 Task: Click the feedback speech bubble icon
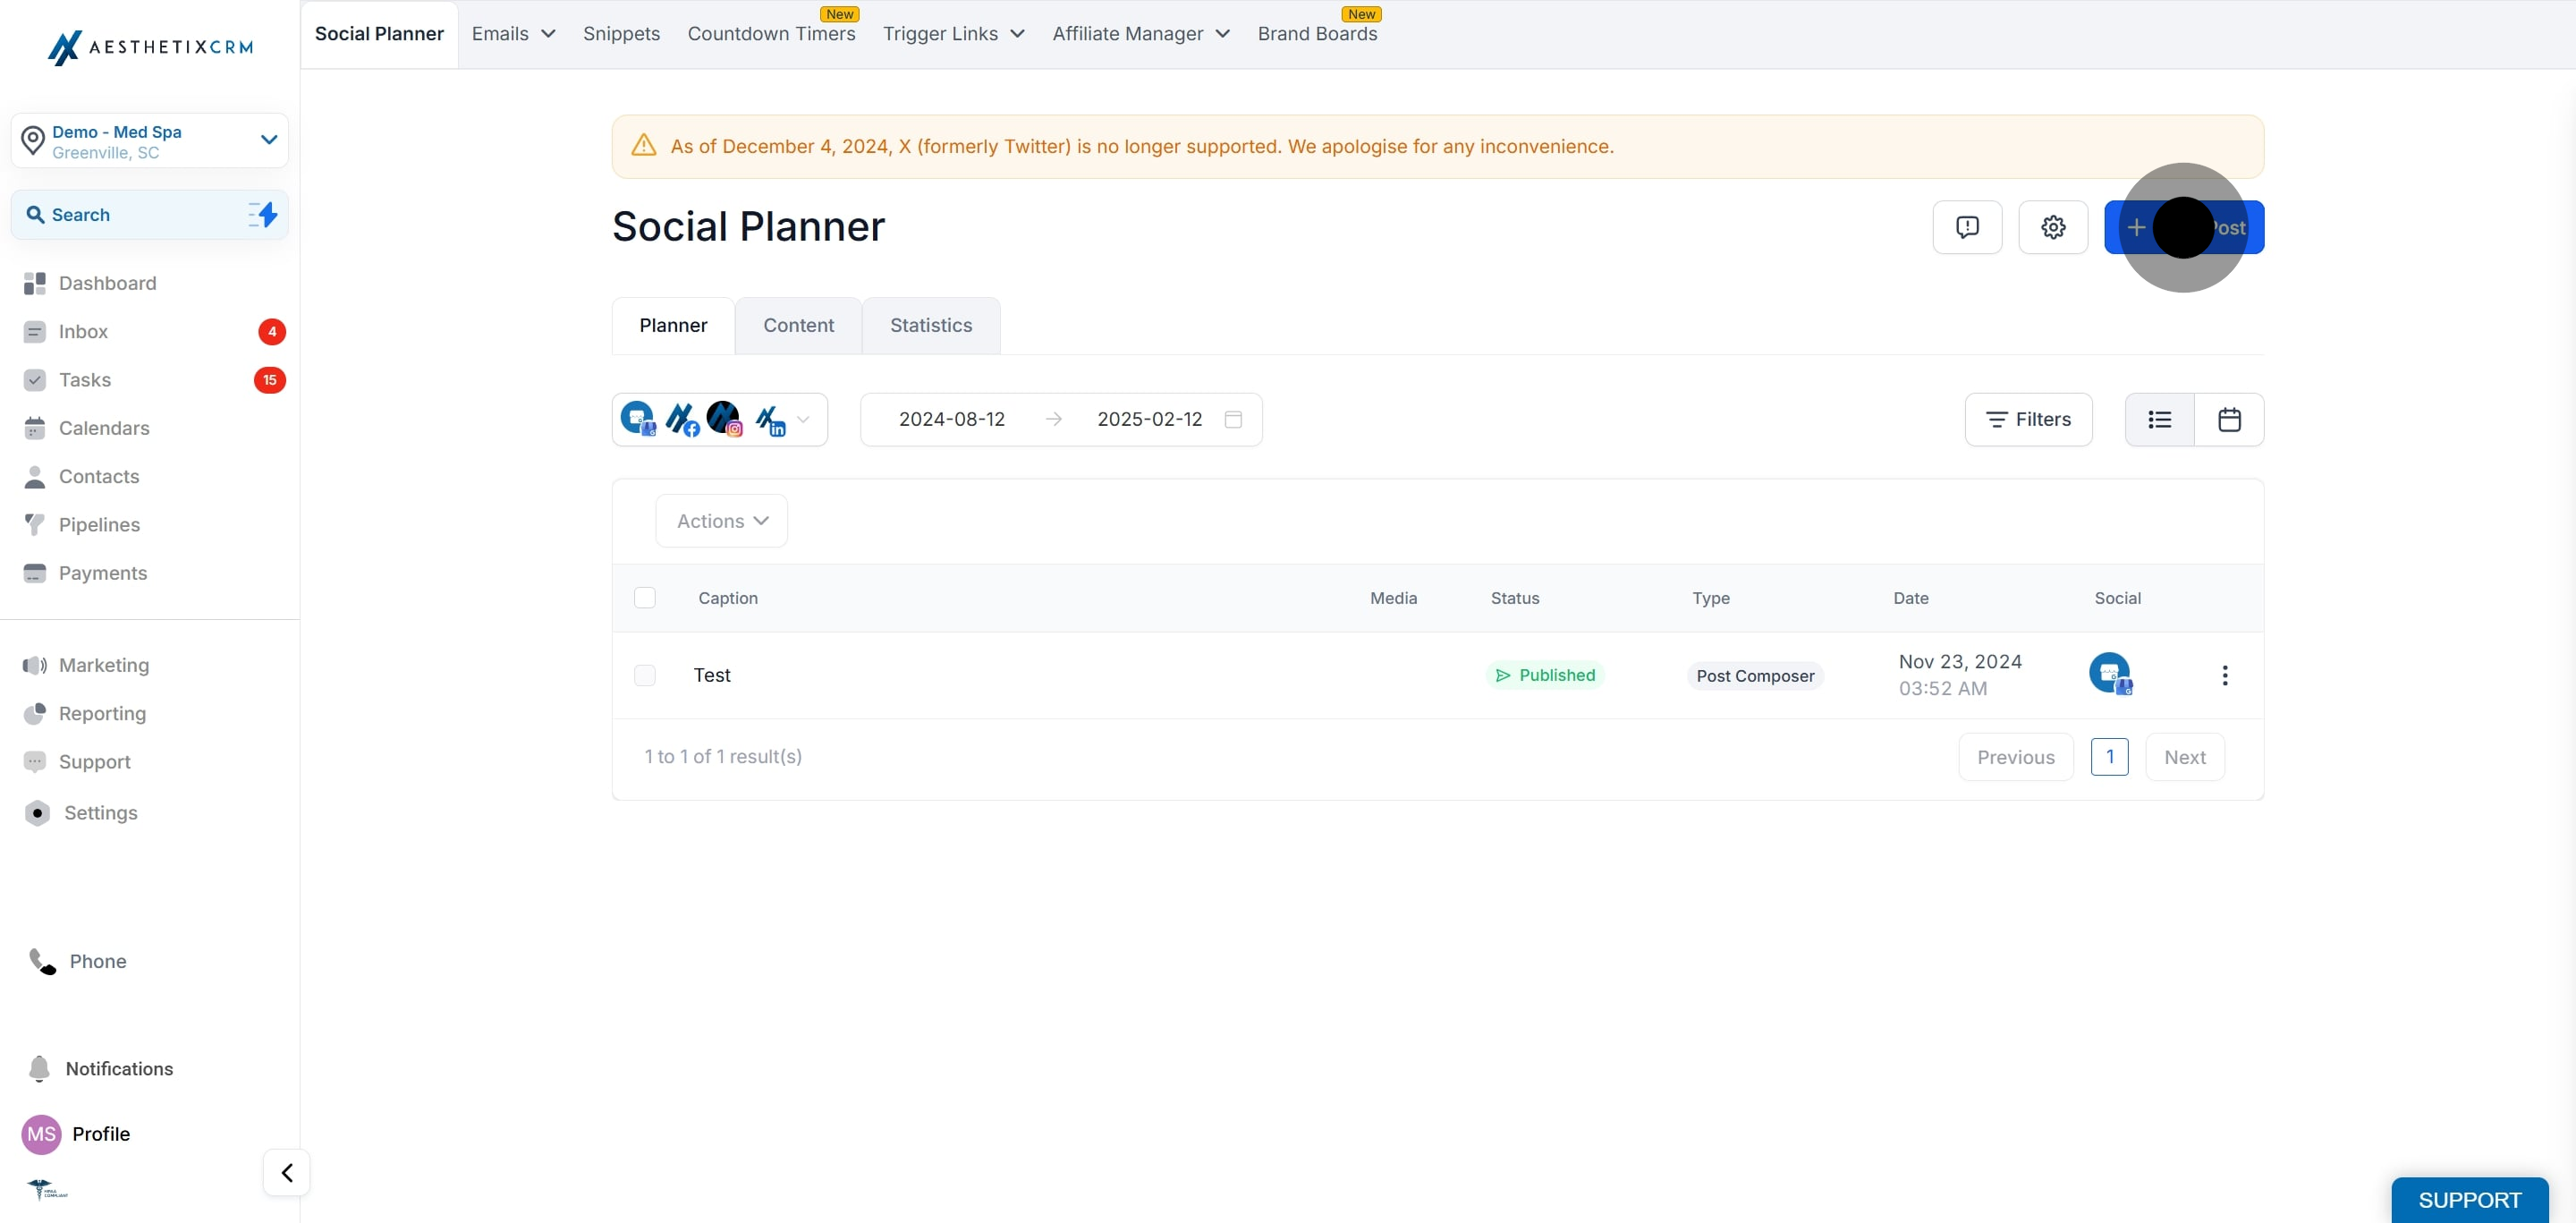[1967, 227]
